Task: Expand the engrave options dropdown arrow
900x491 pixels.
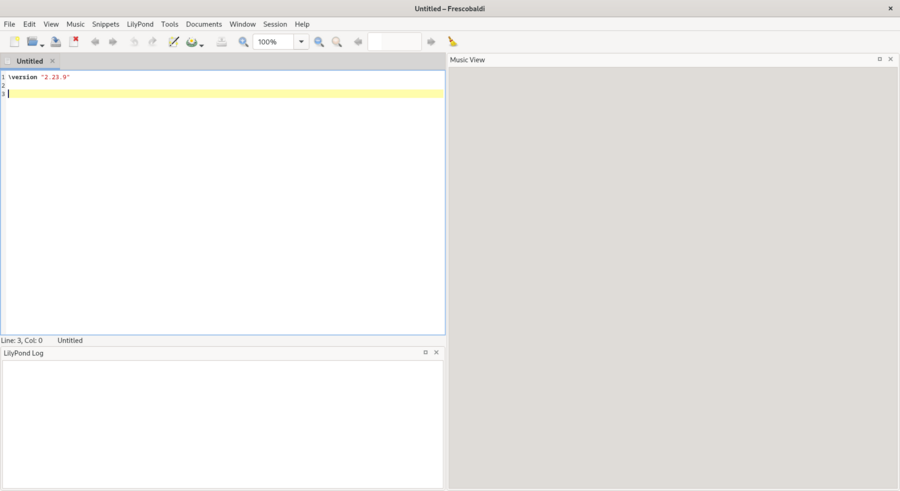Action: pyautogui.click(x=202, y=44)
